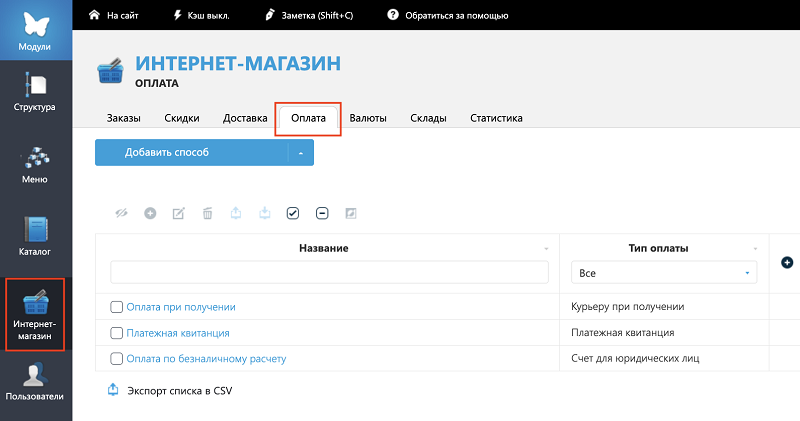Click the Платежная квитанция type cell
The height and width of the screenshot is (421, 800).
point(622,333)
